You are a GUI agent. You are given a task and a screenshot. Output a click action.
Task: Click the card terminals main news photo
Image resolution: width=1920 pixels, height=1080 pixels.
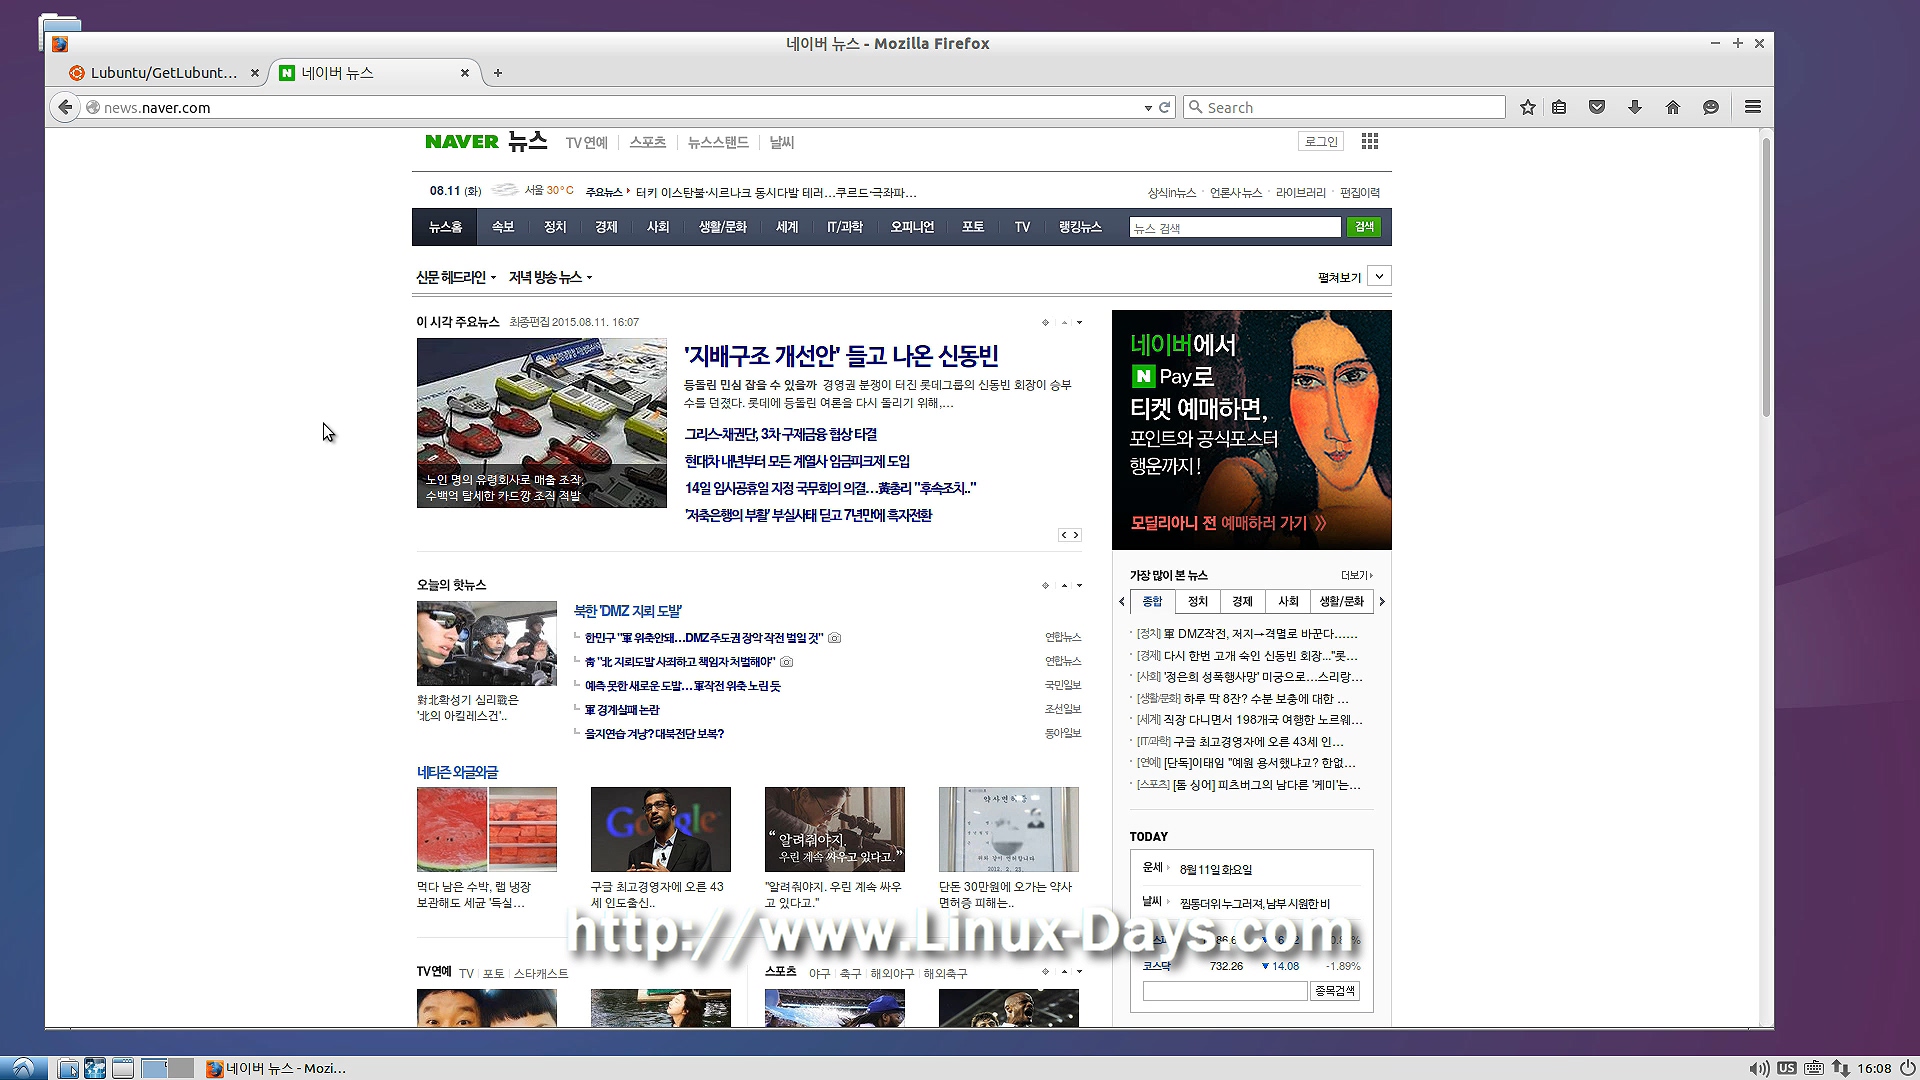542,423
